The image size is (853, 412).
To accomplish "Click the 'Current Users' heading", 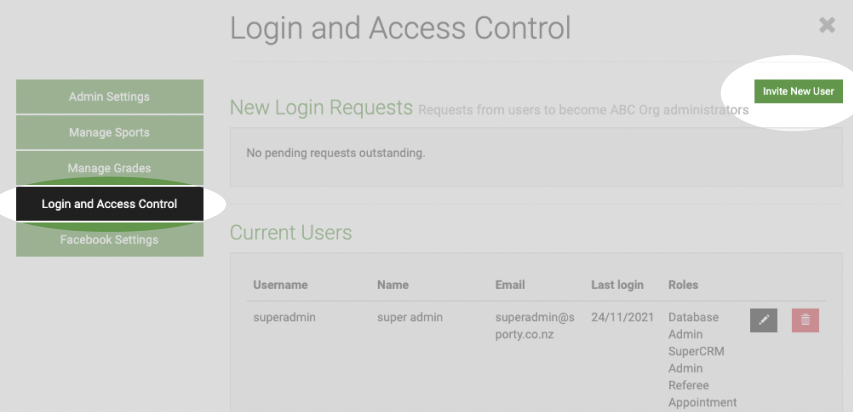I will click(291, 232).
